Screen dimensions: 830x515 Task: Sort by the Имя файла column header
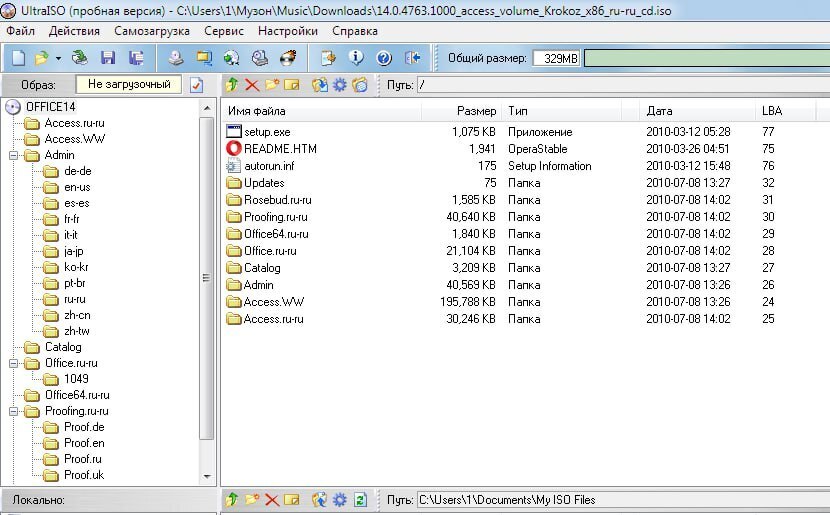tap(321, 111)
